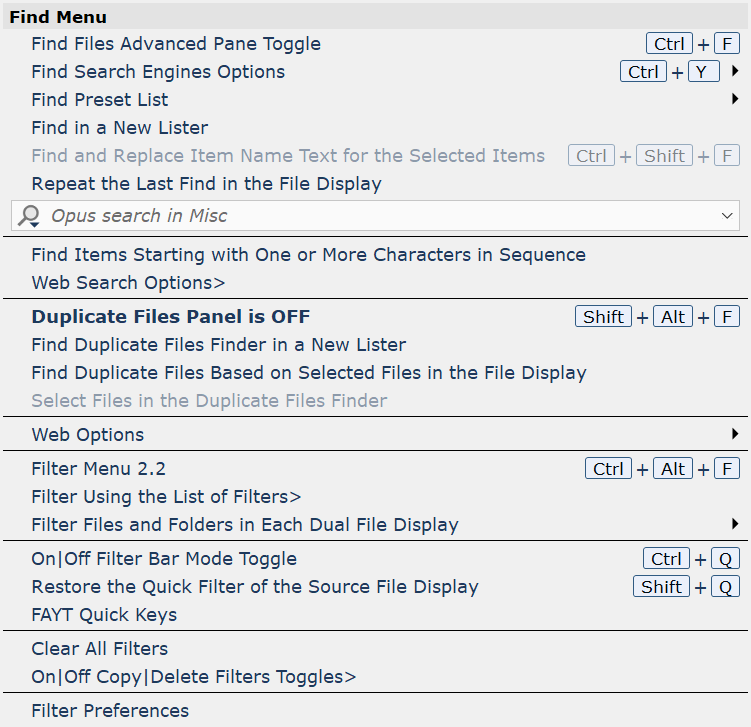Select Find Items Starting with Characters in Sequence
The width and height of the screenshot is (751, 727).
pyautogui.click(x=376, y=255)
